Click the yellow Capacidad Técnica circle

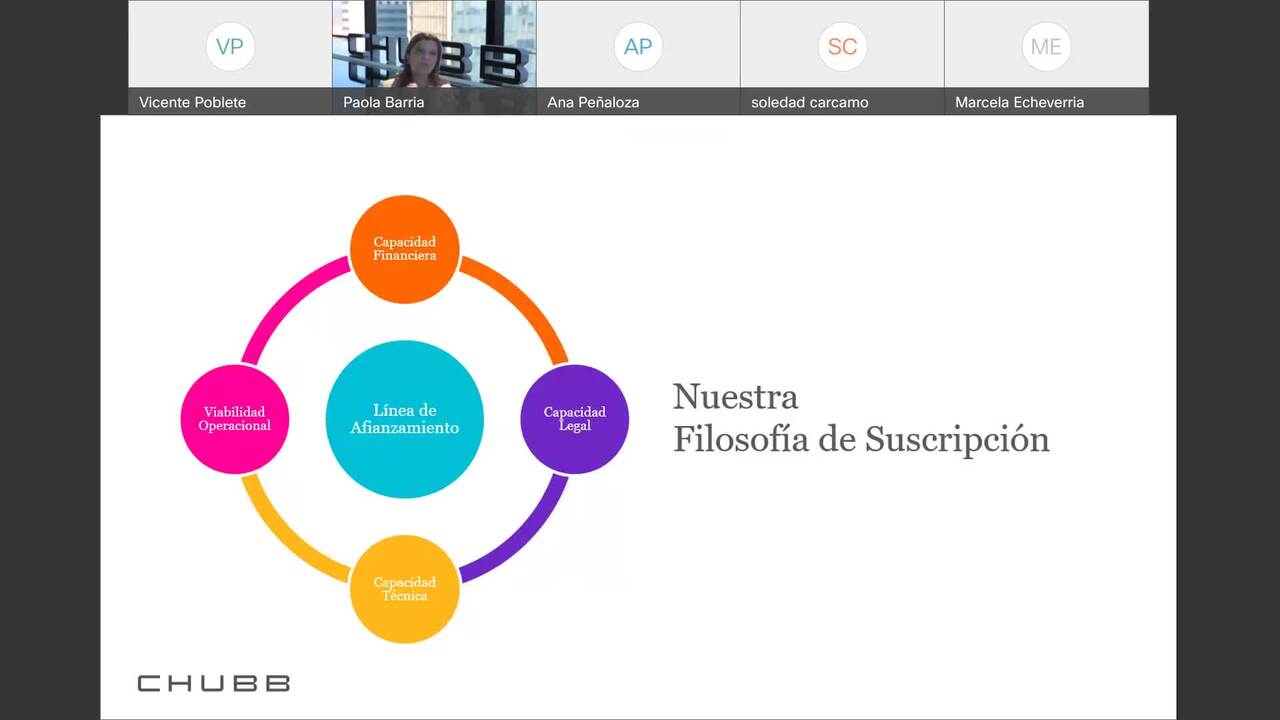click(x=404, y=589)
